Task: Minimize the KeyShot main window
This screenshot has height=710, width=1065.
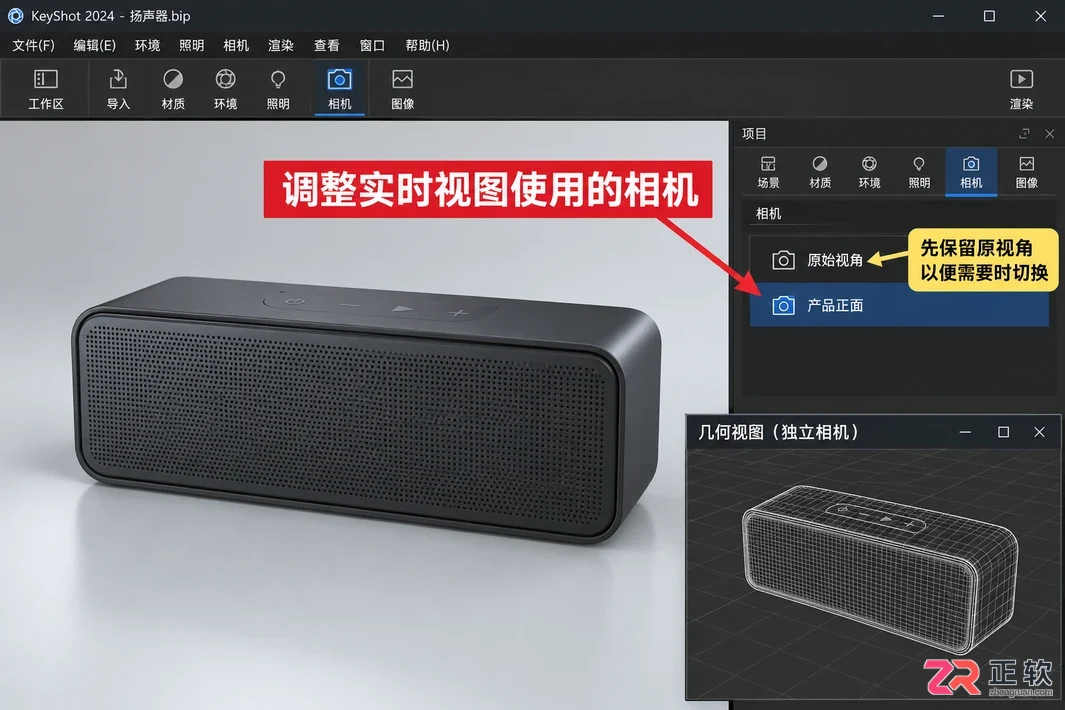Action: [938, 16]
